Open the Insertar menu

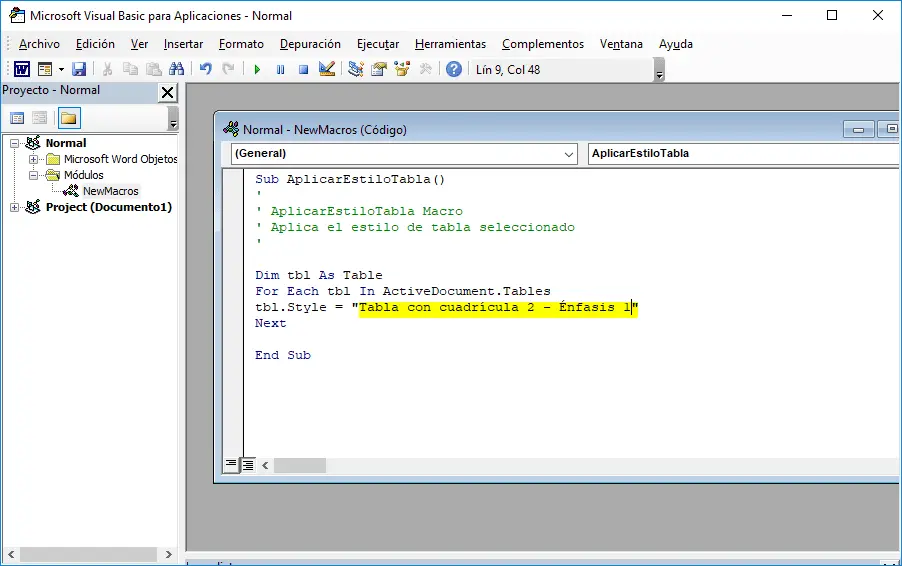(183, 44)
